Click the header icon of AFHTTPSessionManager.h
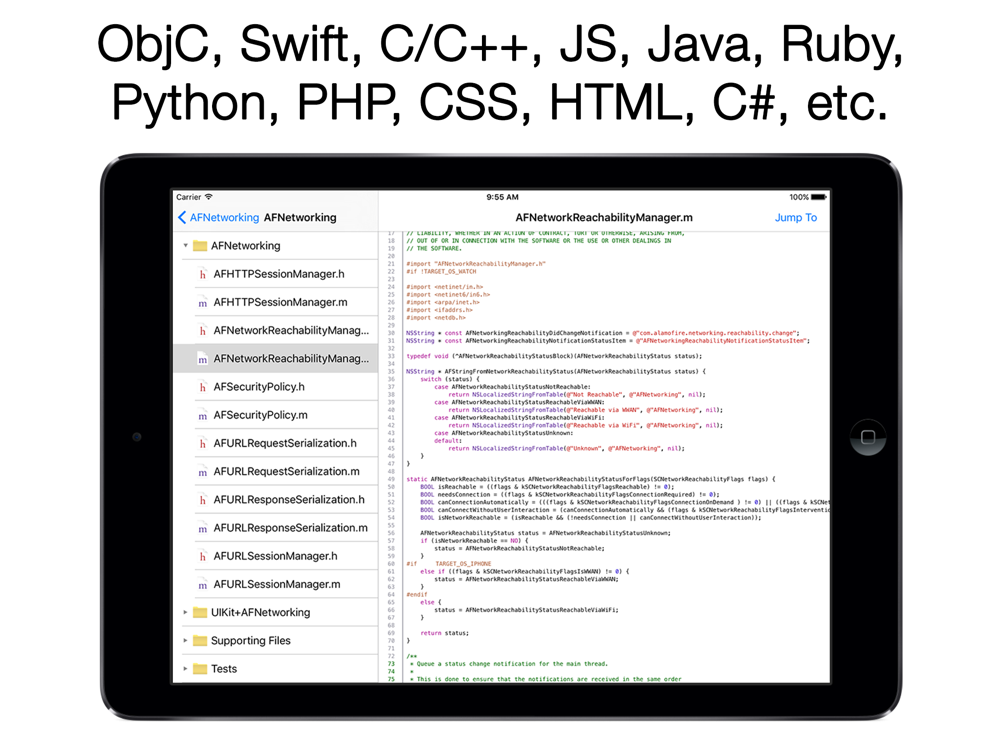Viewport: 1000px width, 750px height. coord(202,274)
